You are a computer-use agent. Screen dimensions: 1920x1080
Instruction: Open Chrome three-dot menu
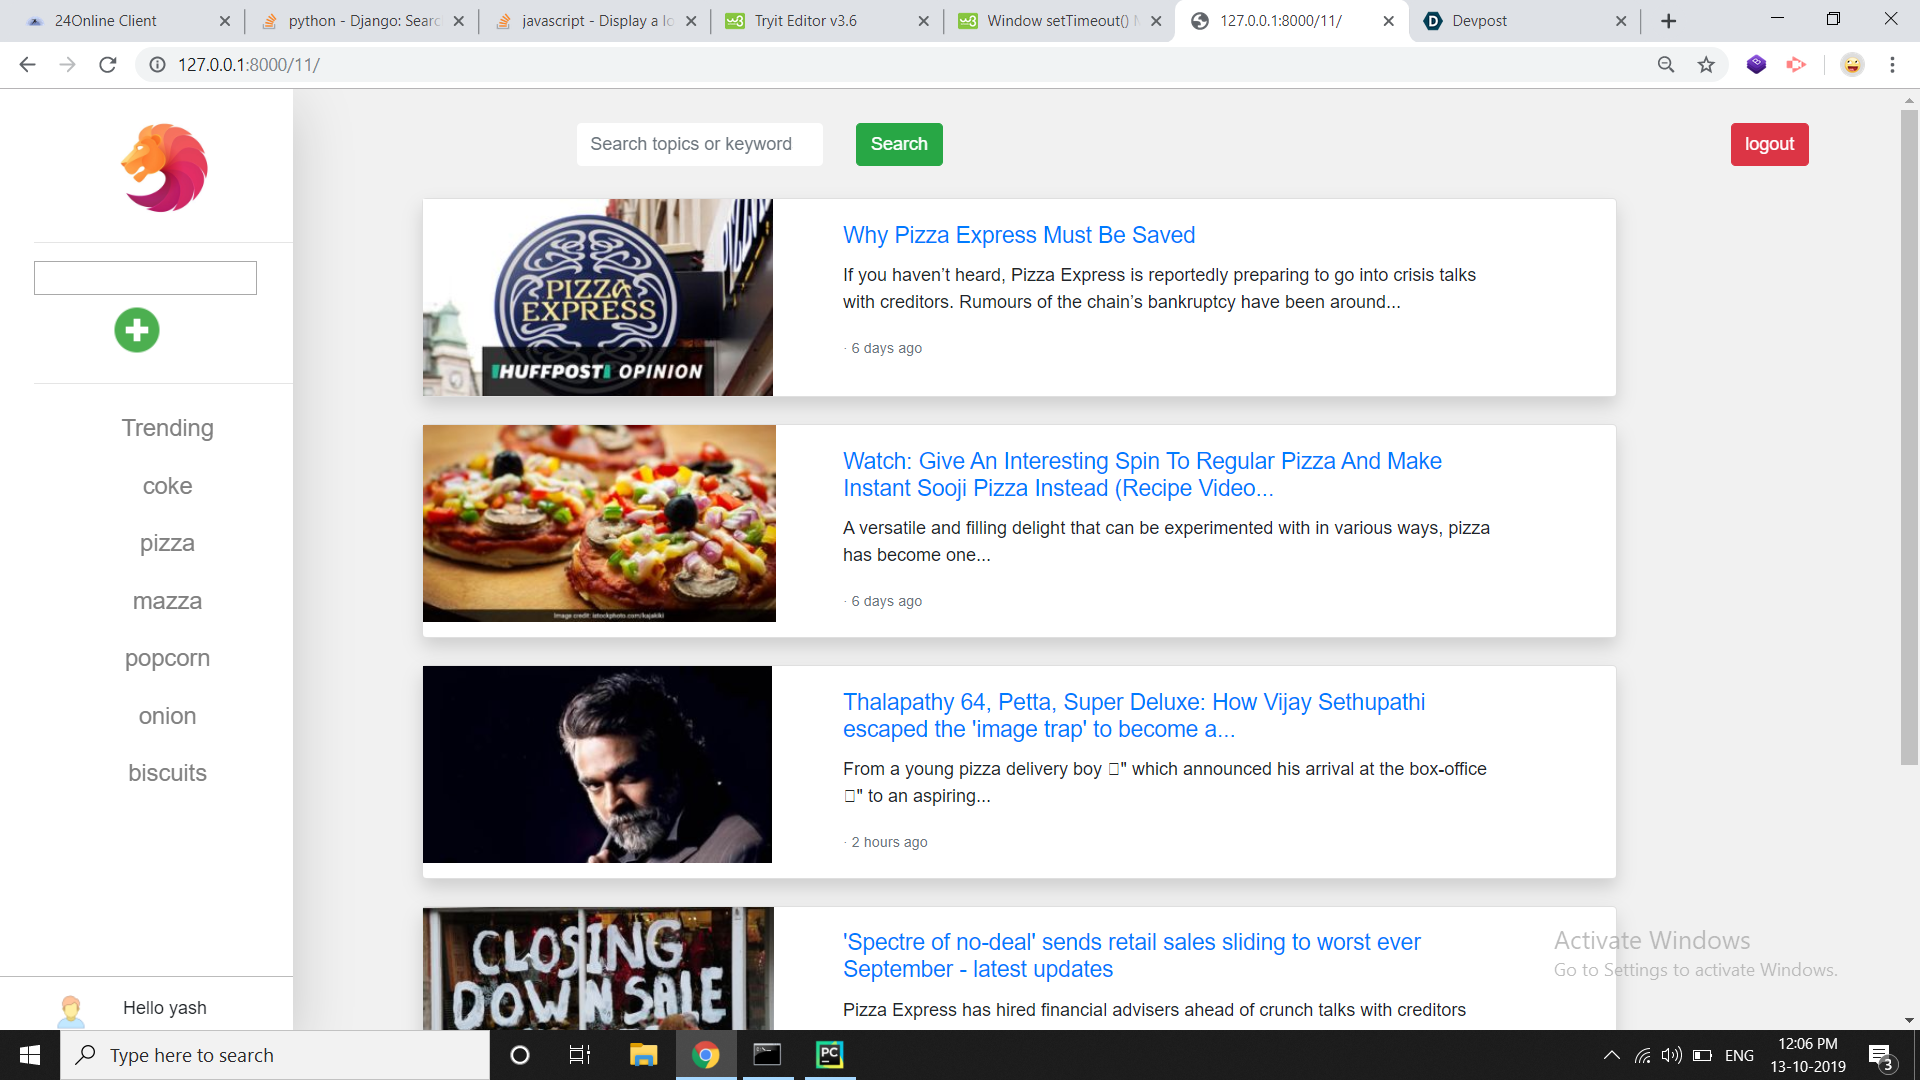(x=1892, y=65)
